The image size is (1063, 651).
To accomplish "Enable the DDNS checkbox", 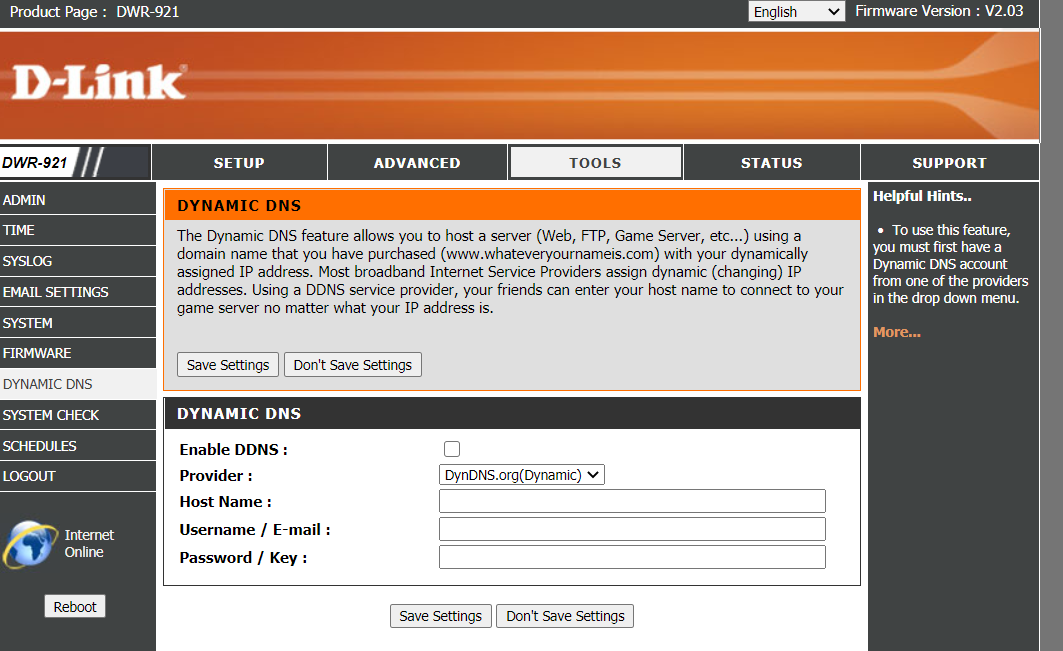I will (452, 449).
